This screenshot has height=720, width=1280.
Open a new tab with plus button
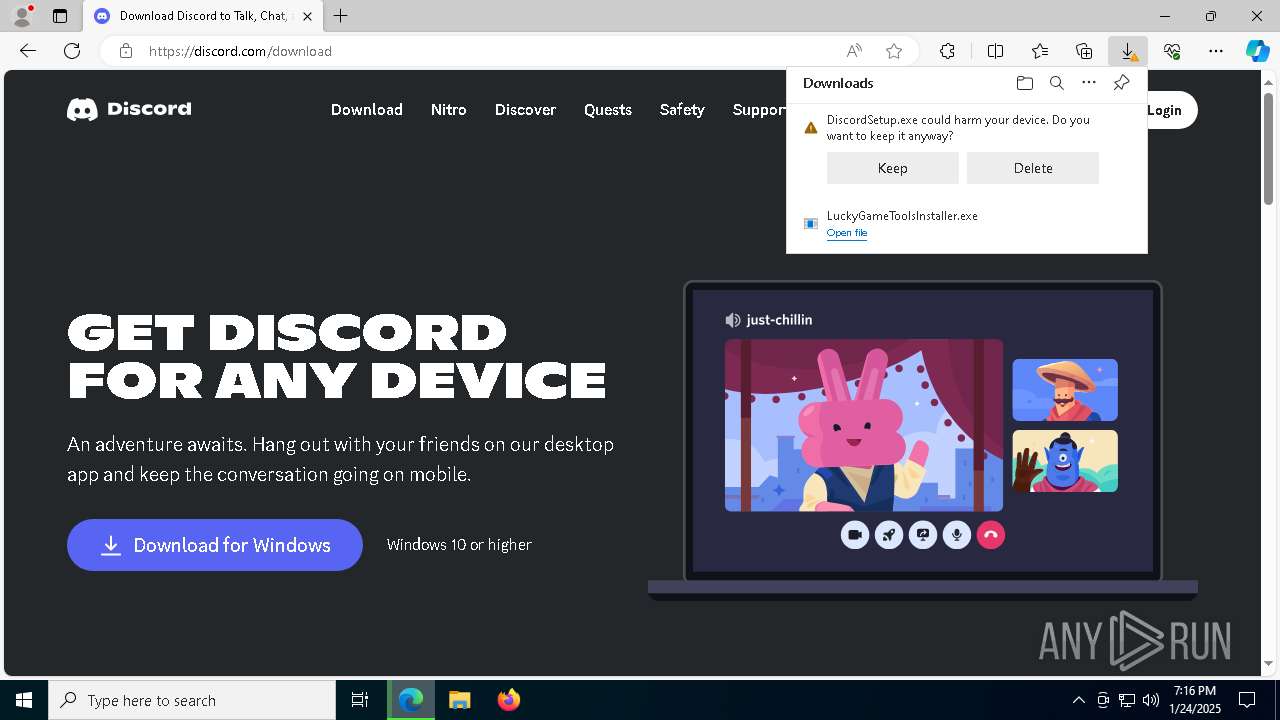tap(341, 16)
